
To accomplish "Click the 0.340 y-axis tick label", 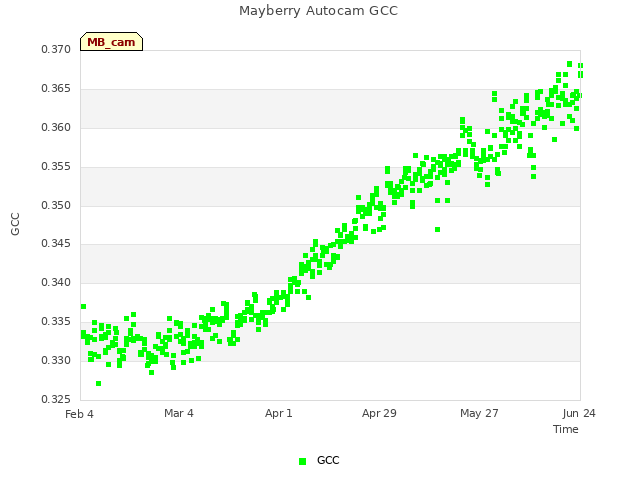I will pyautogui.click(x=56, y=282).
